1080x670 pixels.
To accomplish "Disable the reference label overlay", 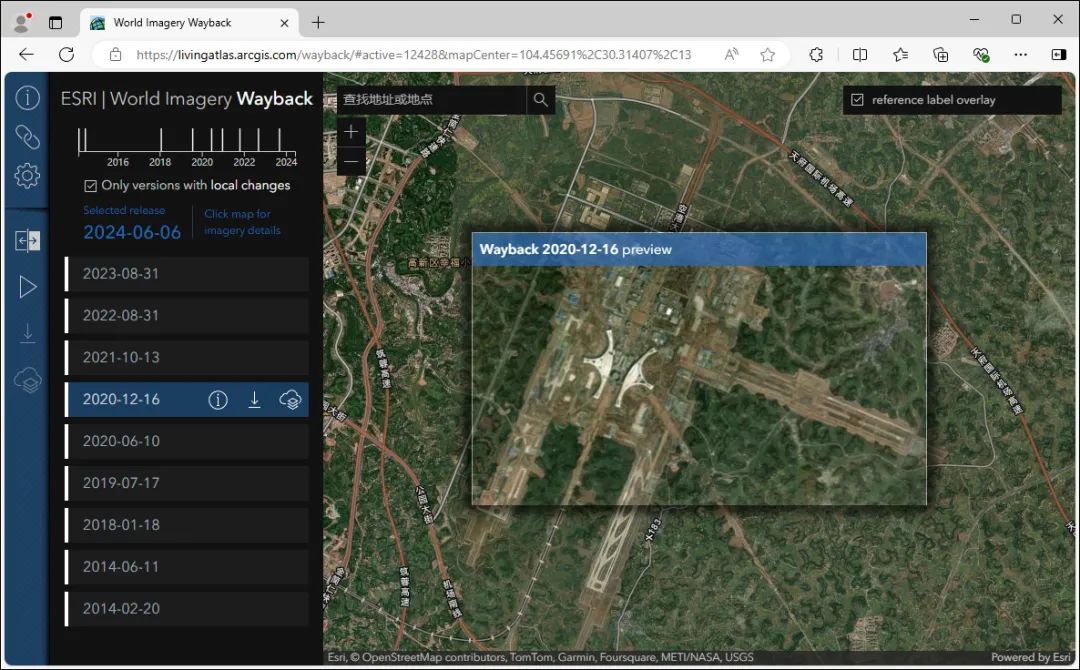I will 857,99.
